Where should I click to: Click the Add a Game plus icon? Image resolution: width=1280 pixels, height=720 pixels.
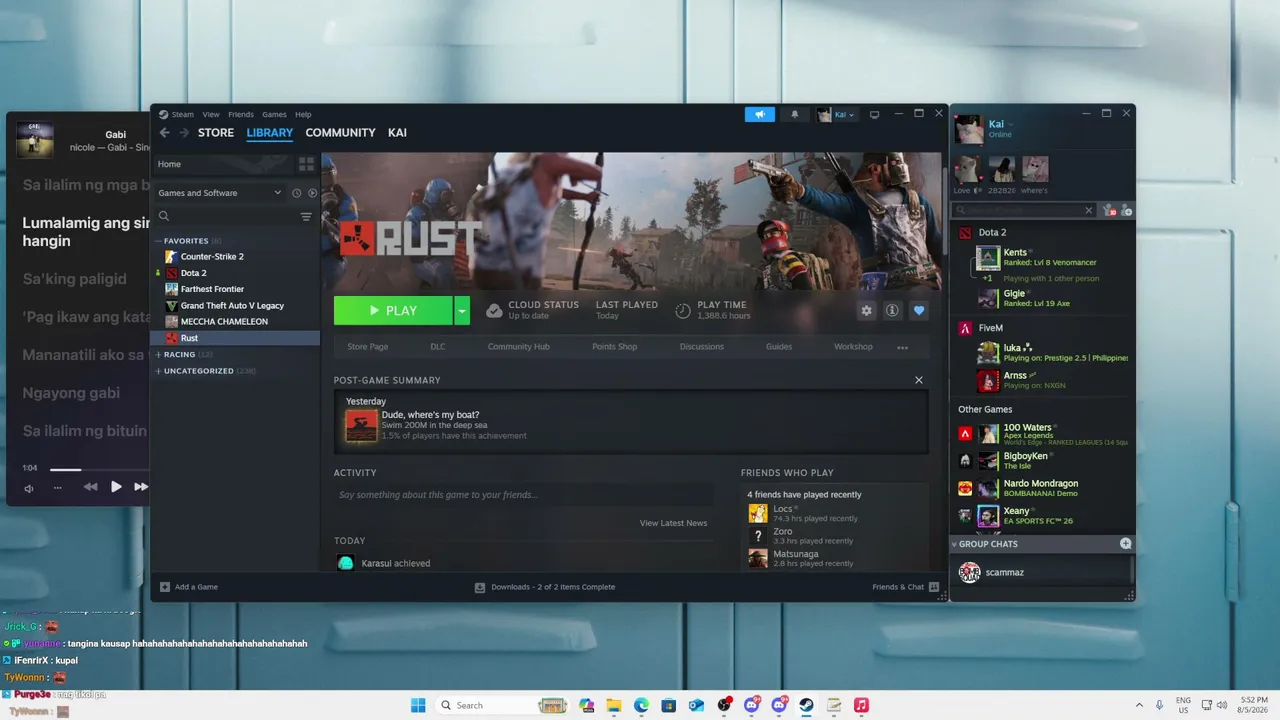[x=165, y=587]
